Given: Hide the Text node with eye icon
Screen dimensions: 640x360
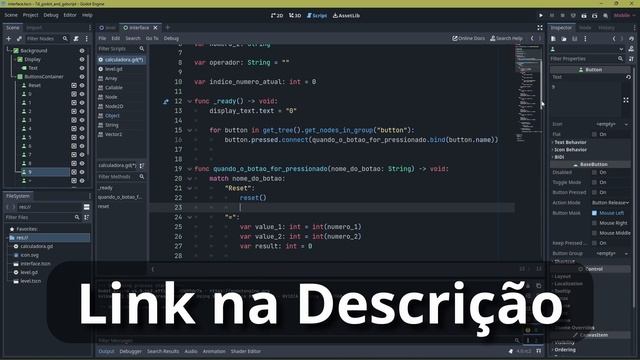Looking at the screenshot, I should (82, 68).
